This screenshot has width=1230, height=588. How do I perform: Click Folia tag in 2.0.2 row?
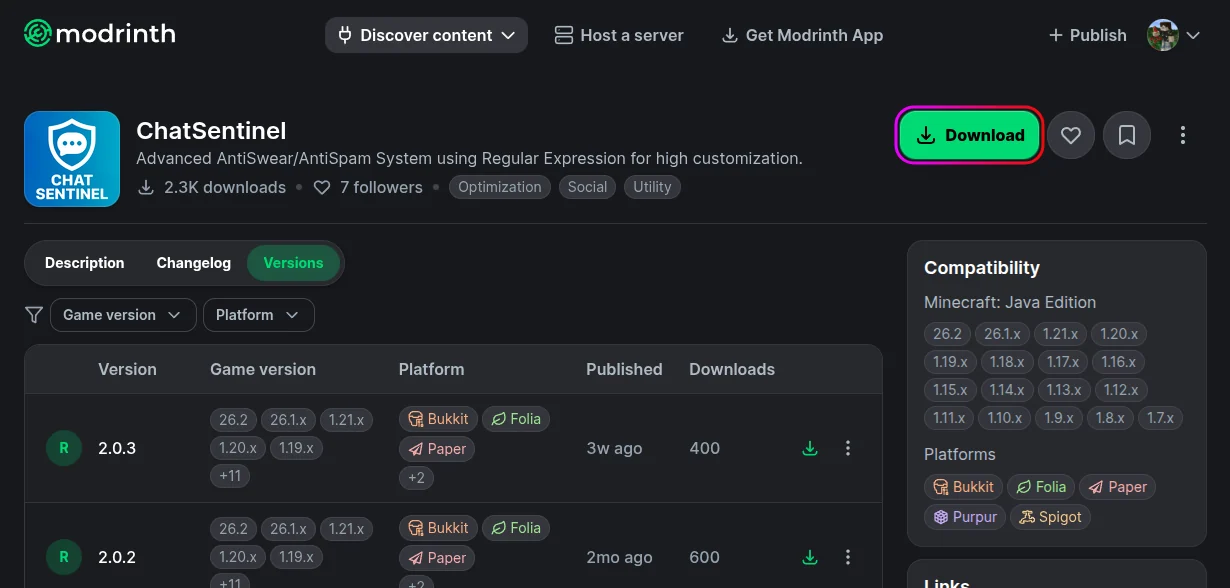click(516, 528)
